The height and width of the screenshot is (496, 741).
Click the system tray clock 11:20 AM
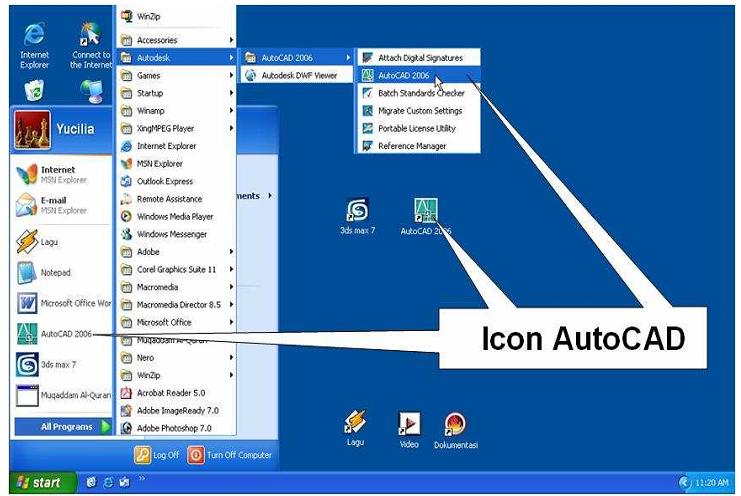(712, 483)
